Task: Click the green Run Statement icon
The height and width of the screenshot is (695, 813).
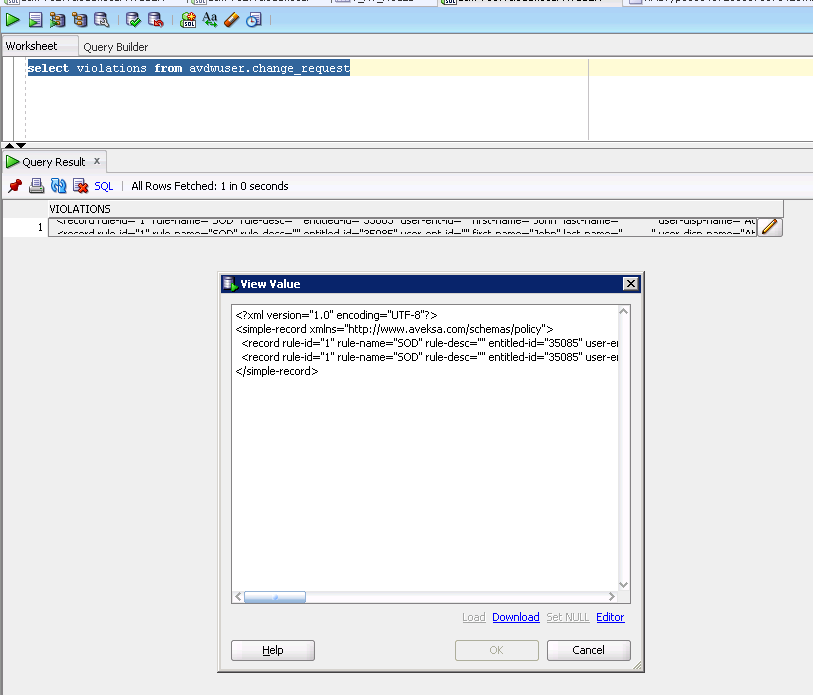Action: click(12, 19)
